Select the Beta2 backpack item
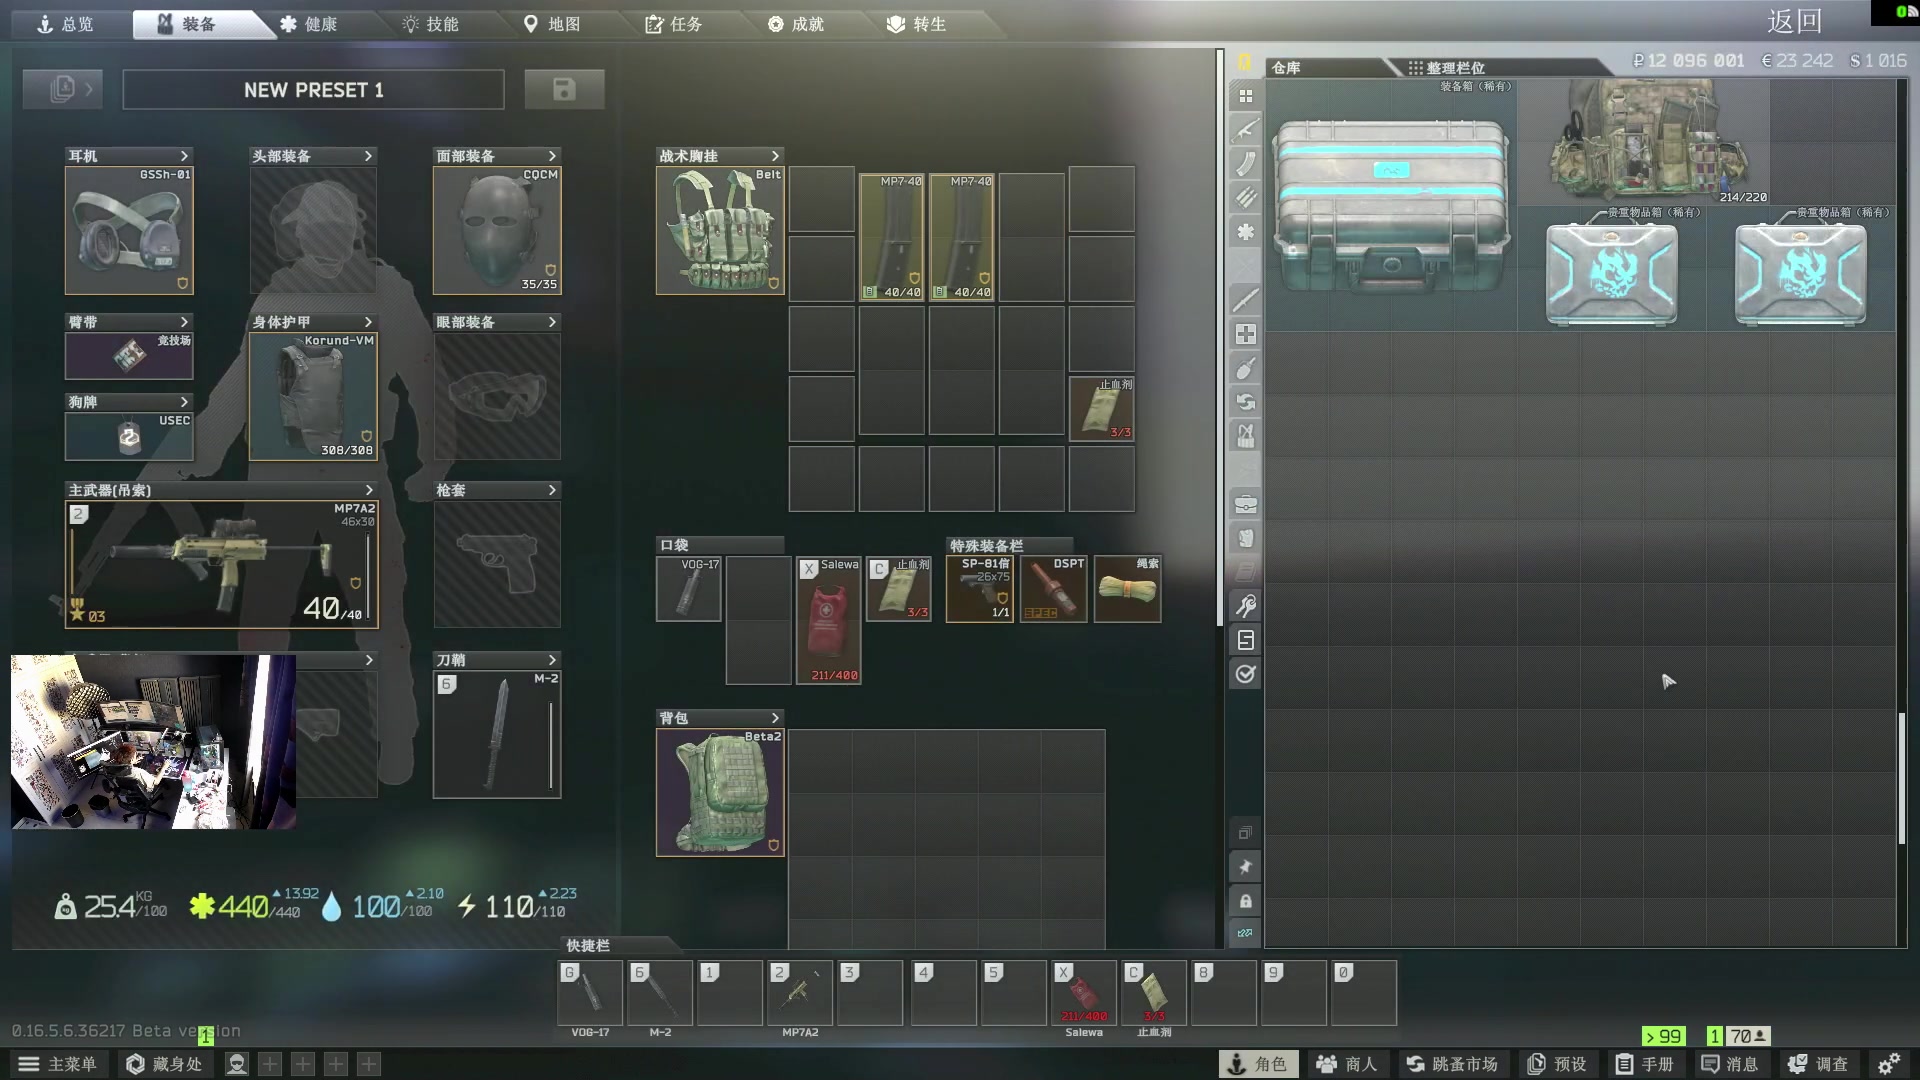This screenshot has width=1920, height=1080. tap(720, 792)
